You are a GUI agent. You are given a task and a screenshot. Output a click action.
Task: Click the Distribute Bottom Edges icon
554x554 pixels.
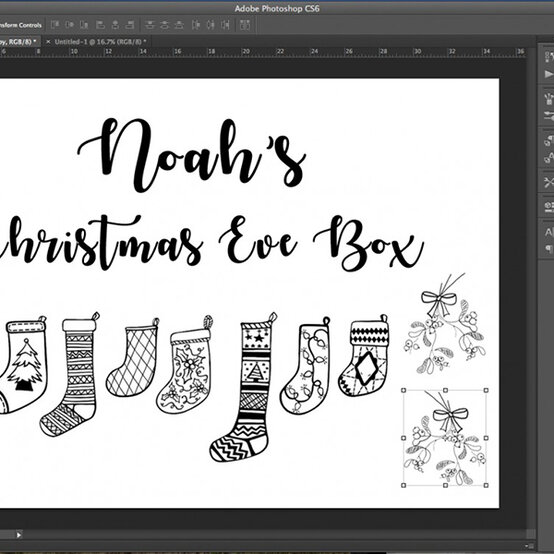(x=179, y=25)
